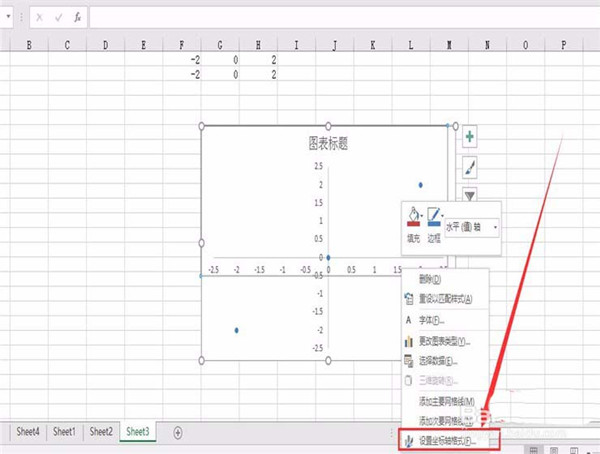Screen dimensions: 600x454
Task: Choose 字体 from the context menu
Action: click(x=433, y=320)
